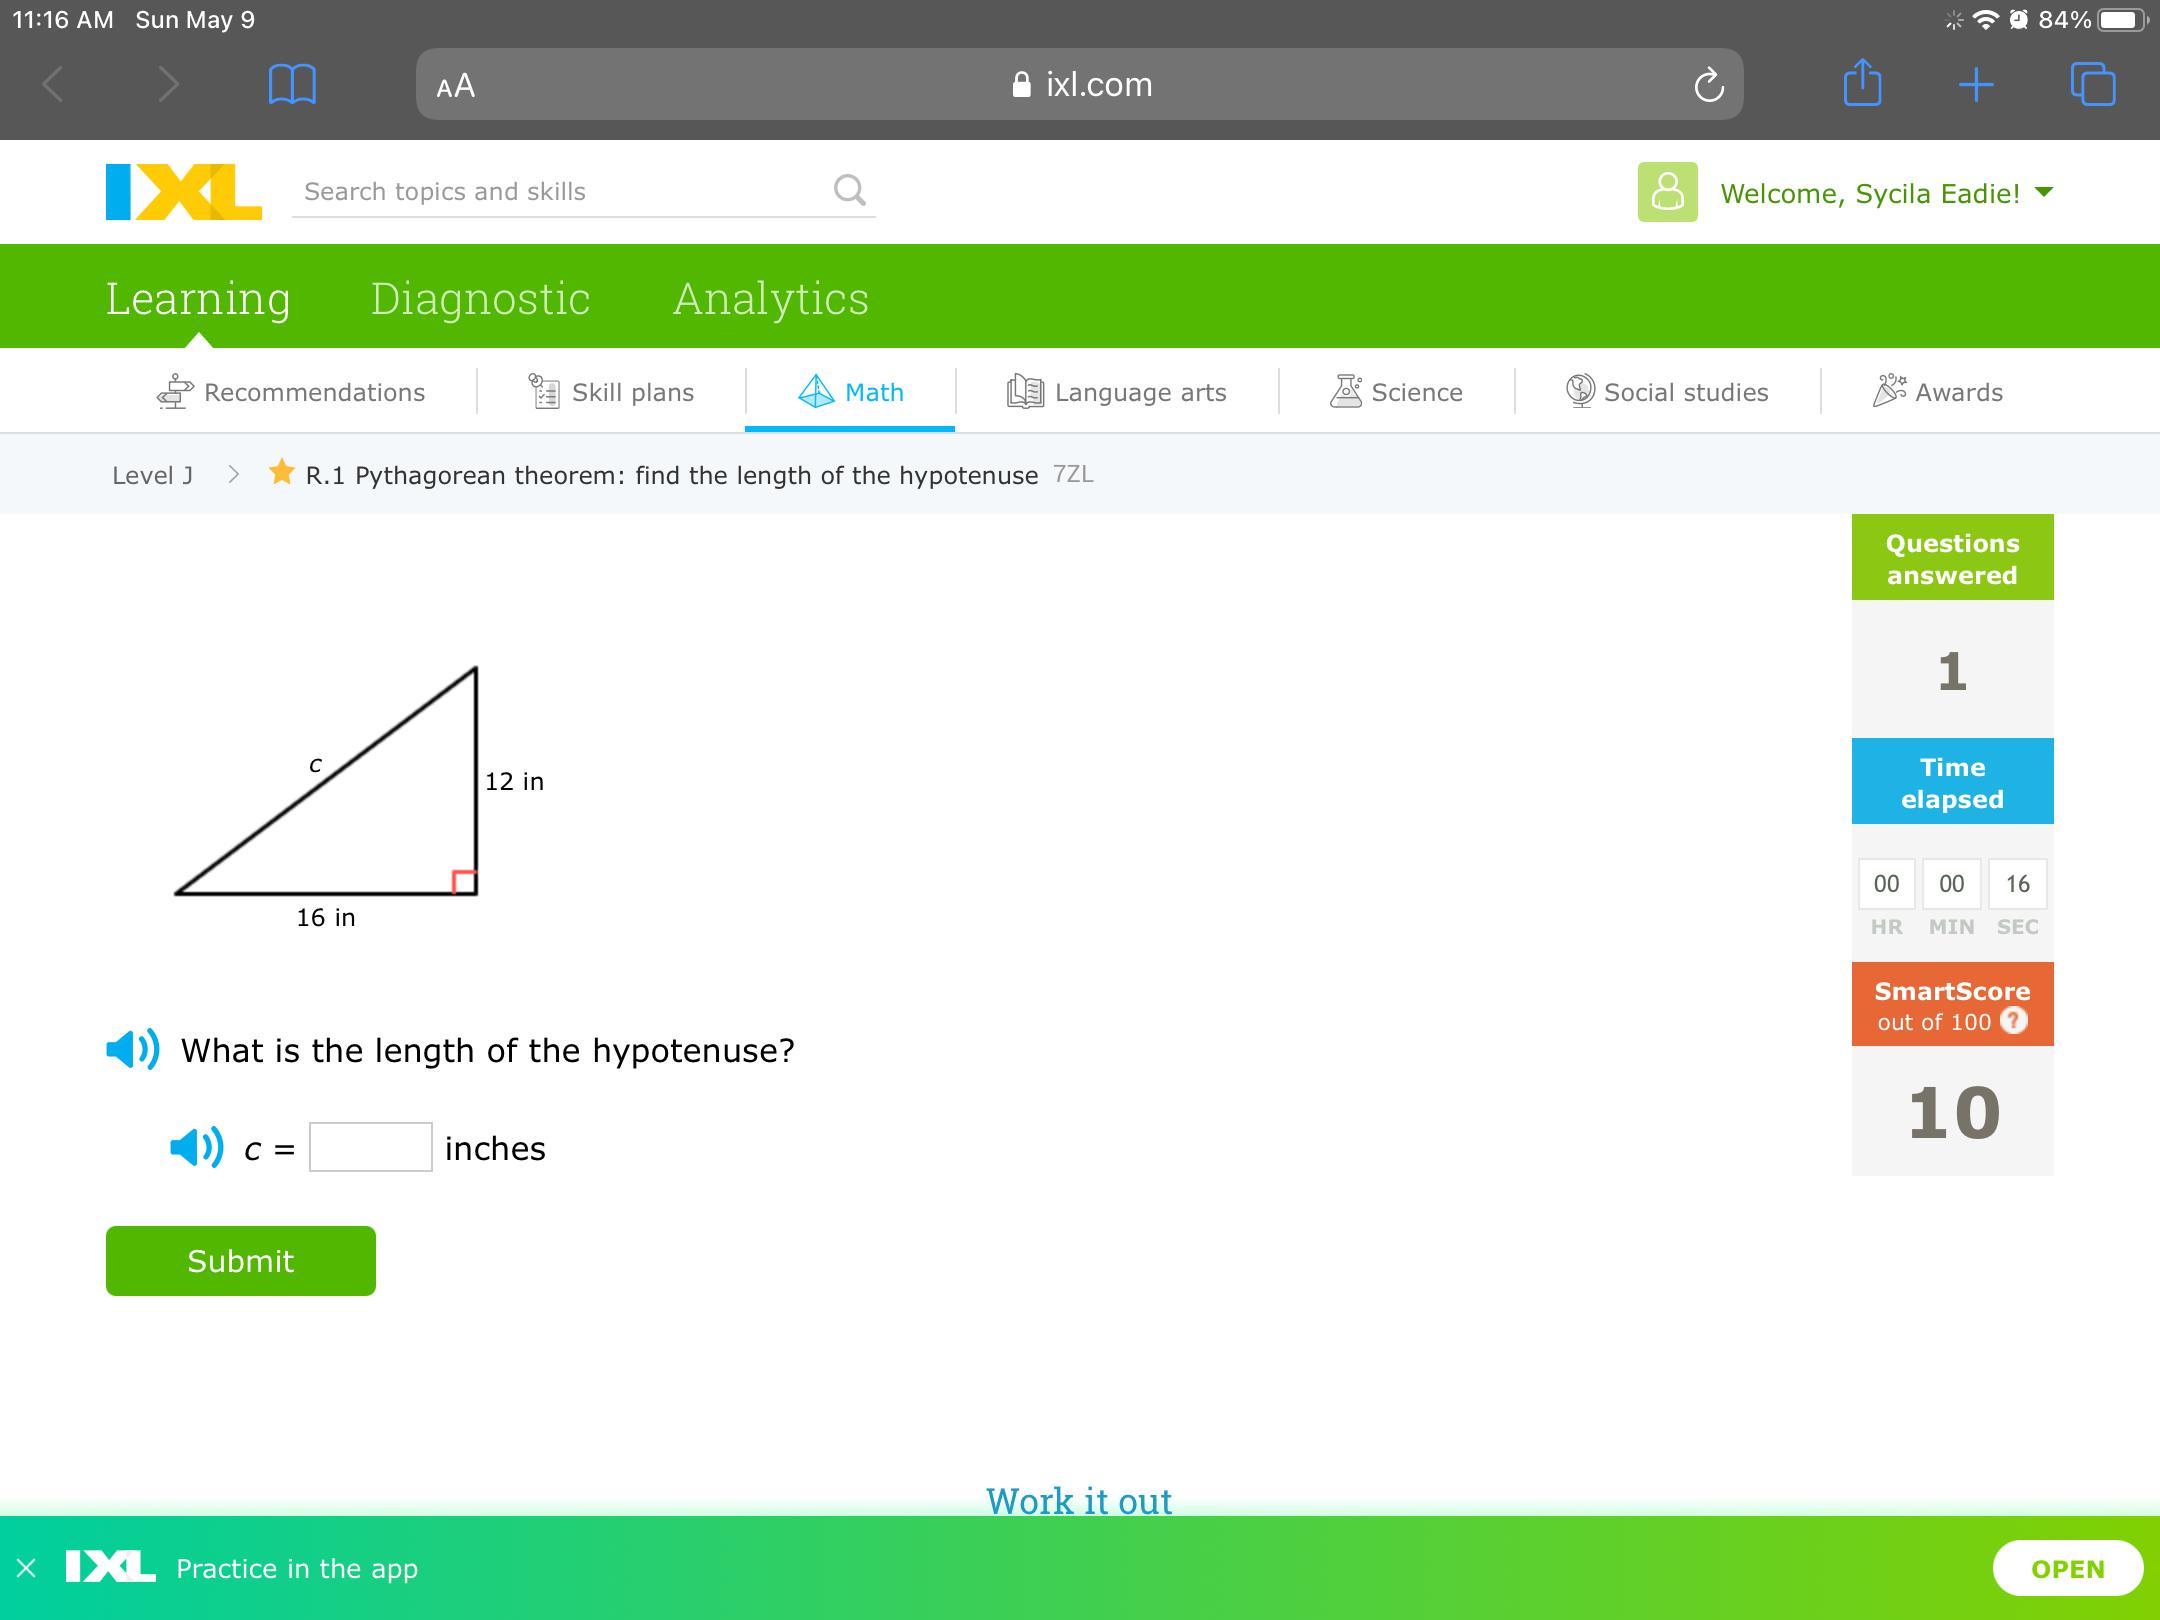The height and width of the screenshot is (1620, 2160).
Task: Open the Analytics section
Action: pos(770,298)
